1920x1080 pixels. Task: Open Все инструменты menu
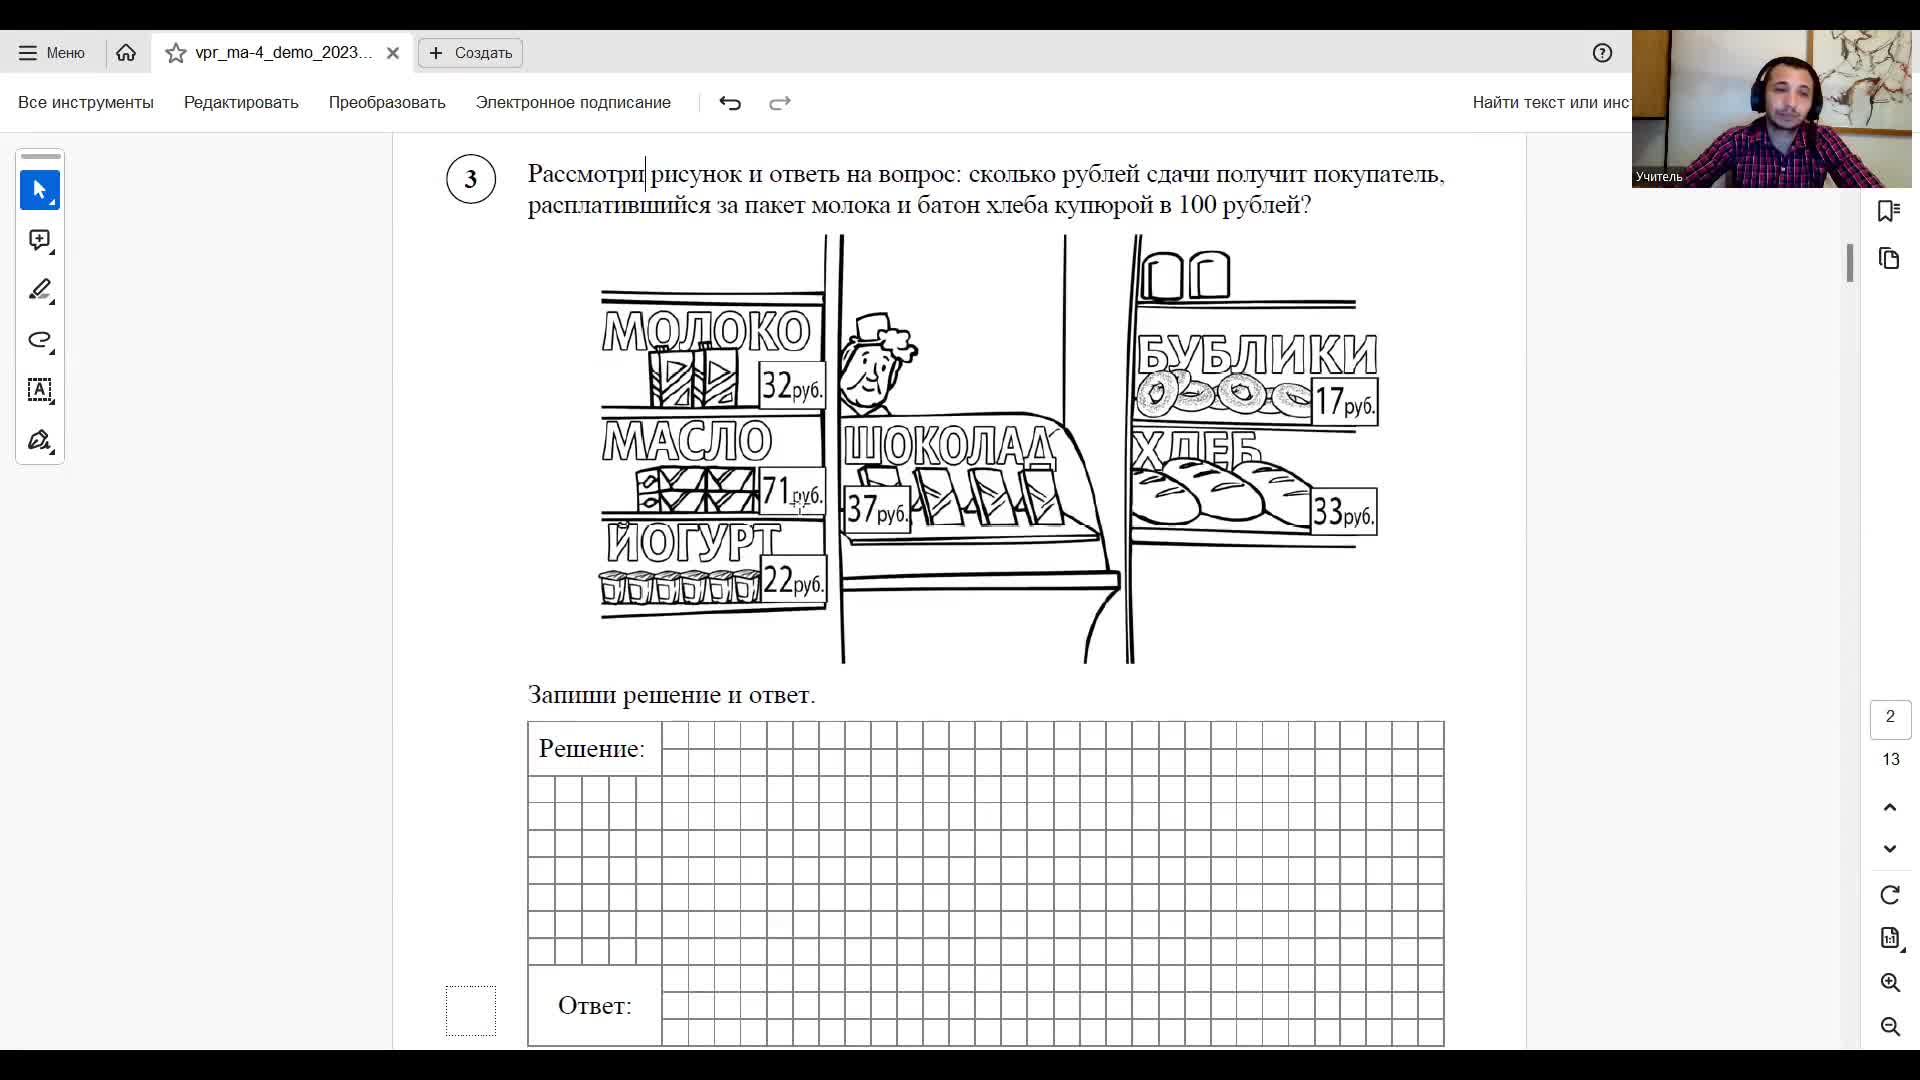point(86,102)
